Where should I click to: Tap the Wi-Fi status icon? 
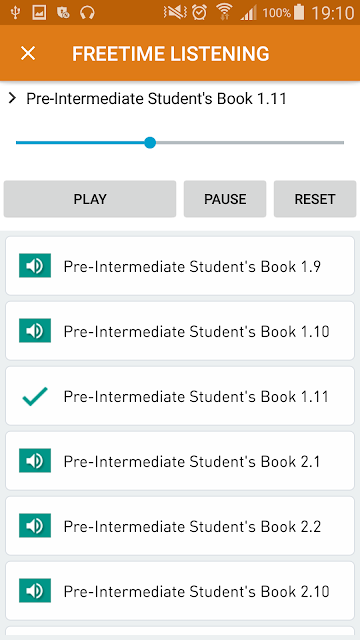(x=224, y=12)
